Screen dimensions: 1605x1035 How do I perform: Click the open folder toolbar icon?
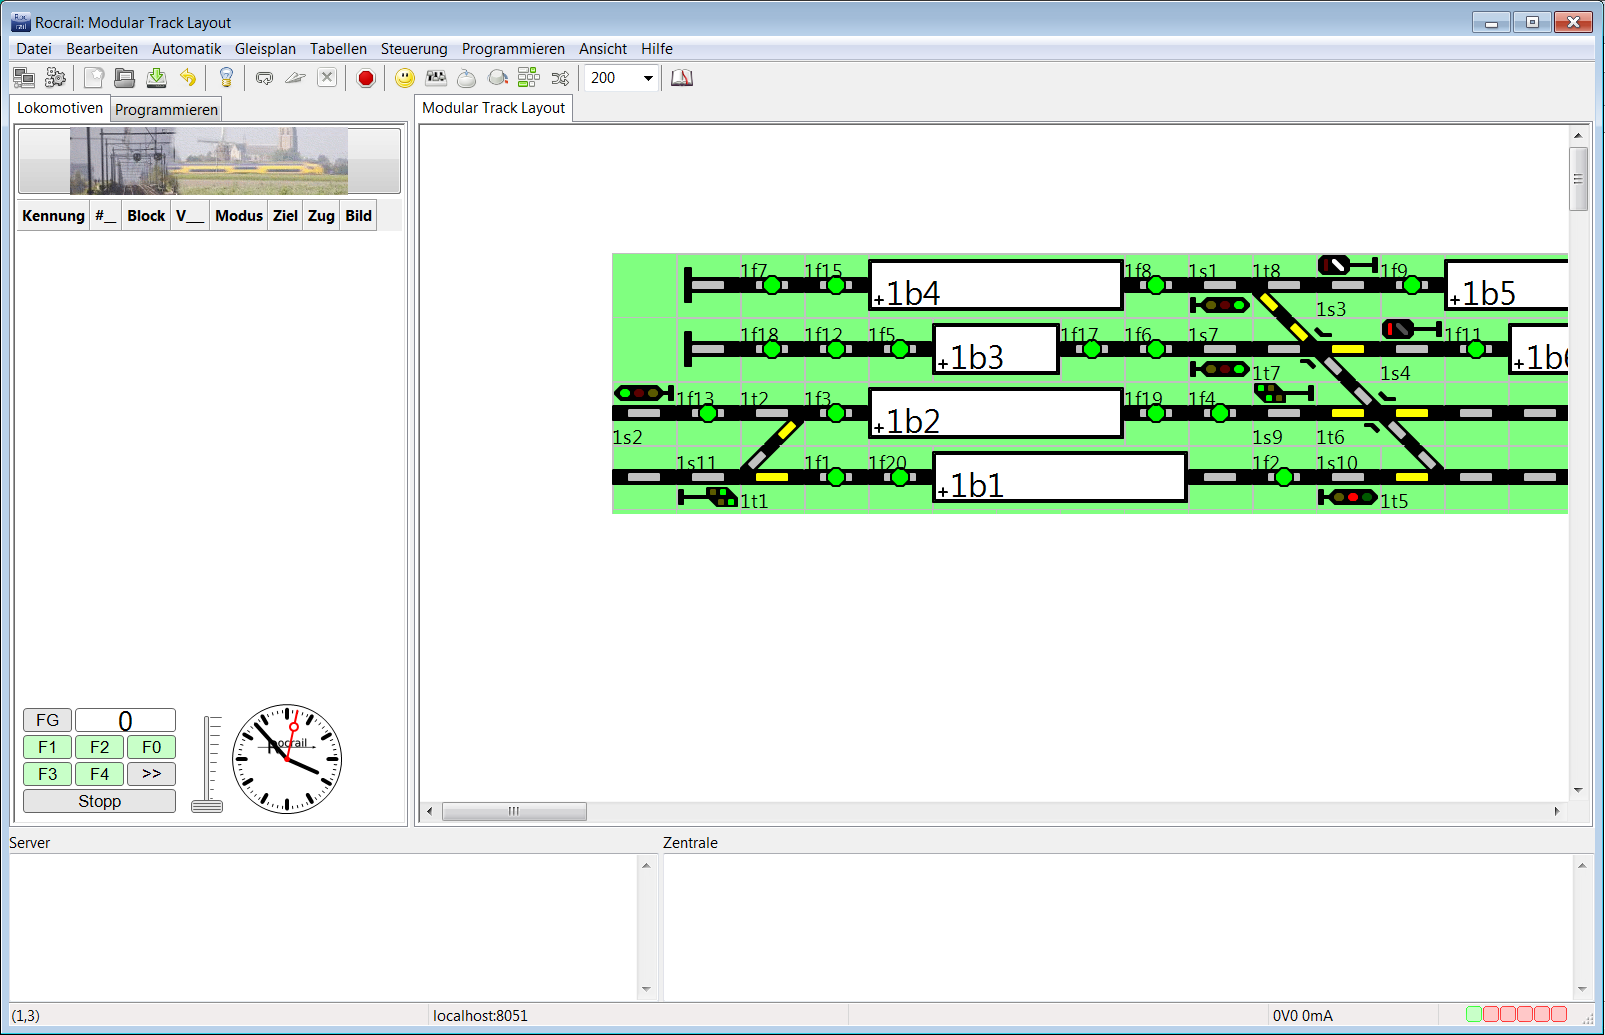point(125,78)
